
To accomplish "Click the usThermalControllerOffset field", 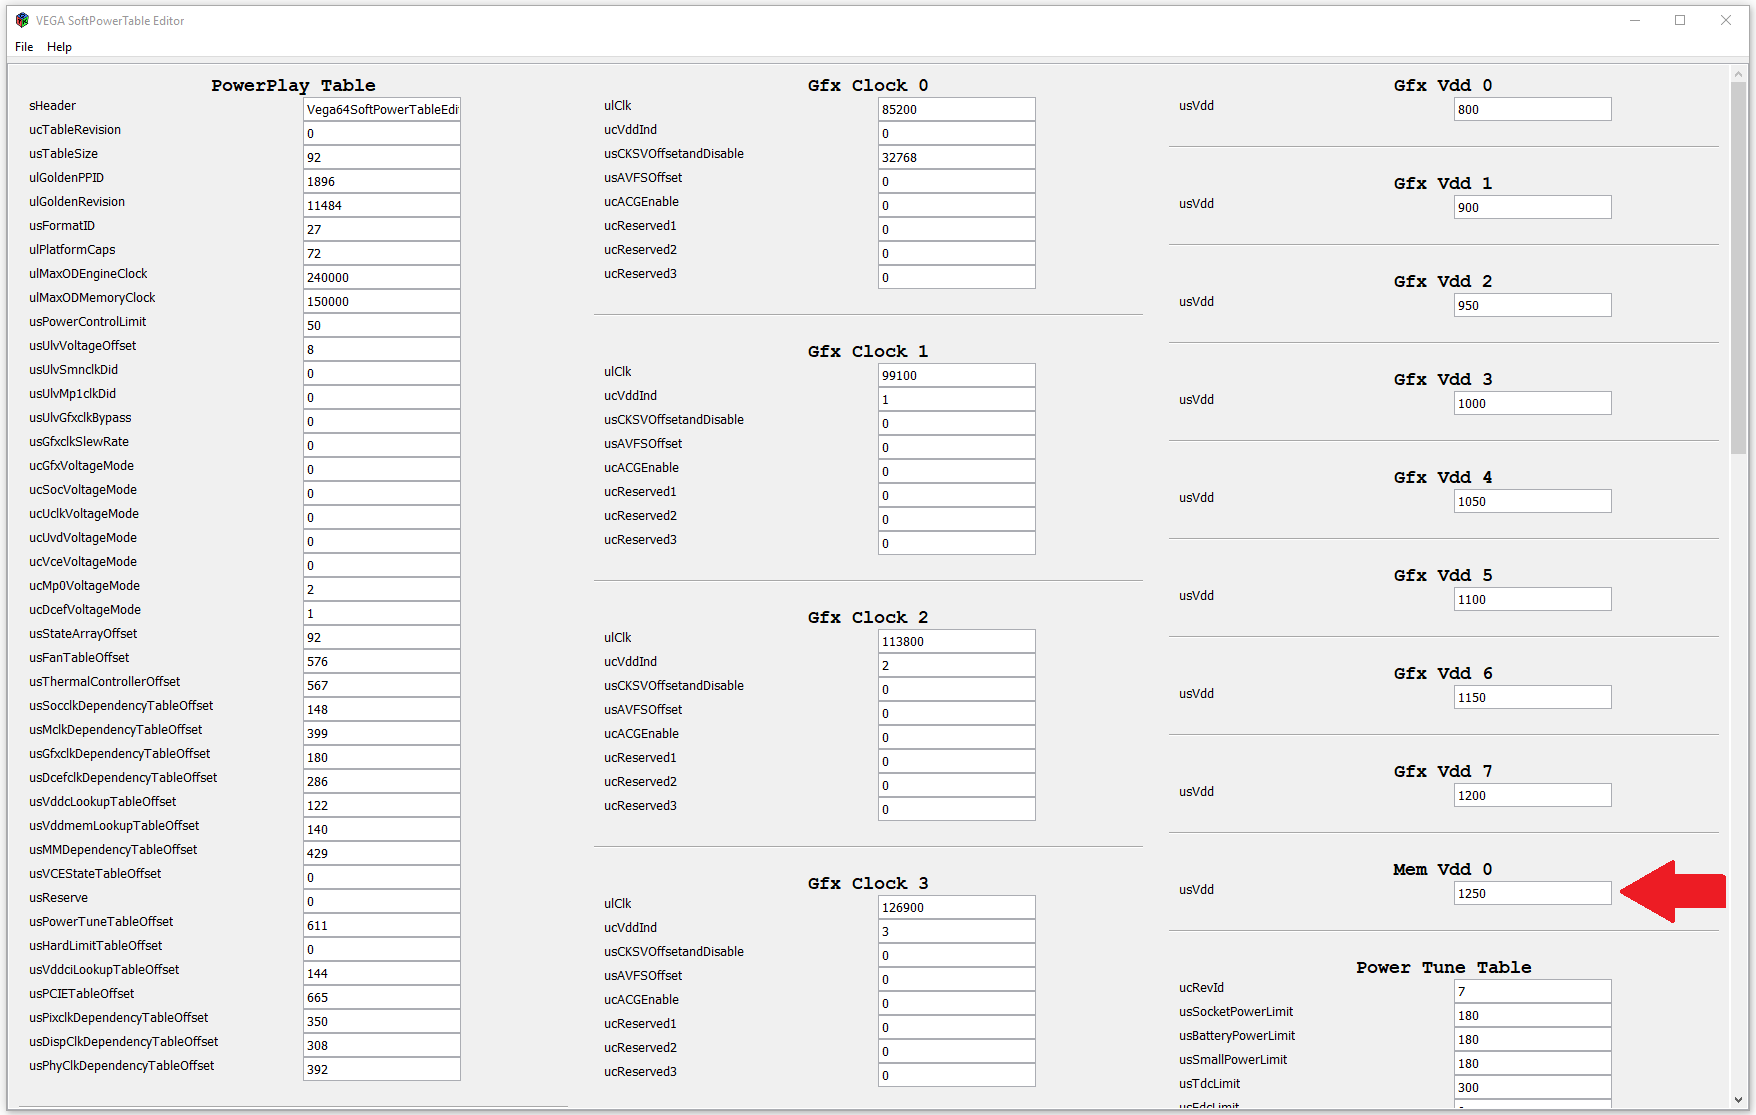I will [x=382, y=685].
